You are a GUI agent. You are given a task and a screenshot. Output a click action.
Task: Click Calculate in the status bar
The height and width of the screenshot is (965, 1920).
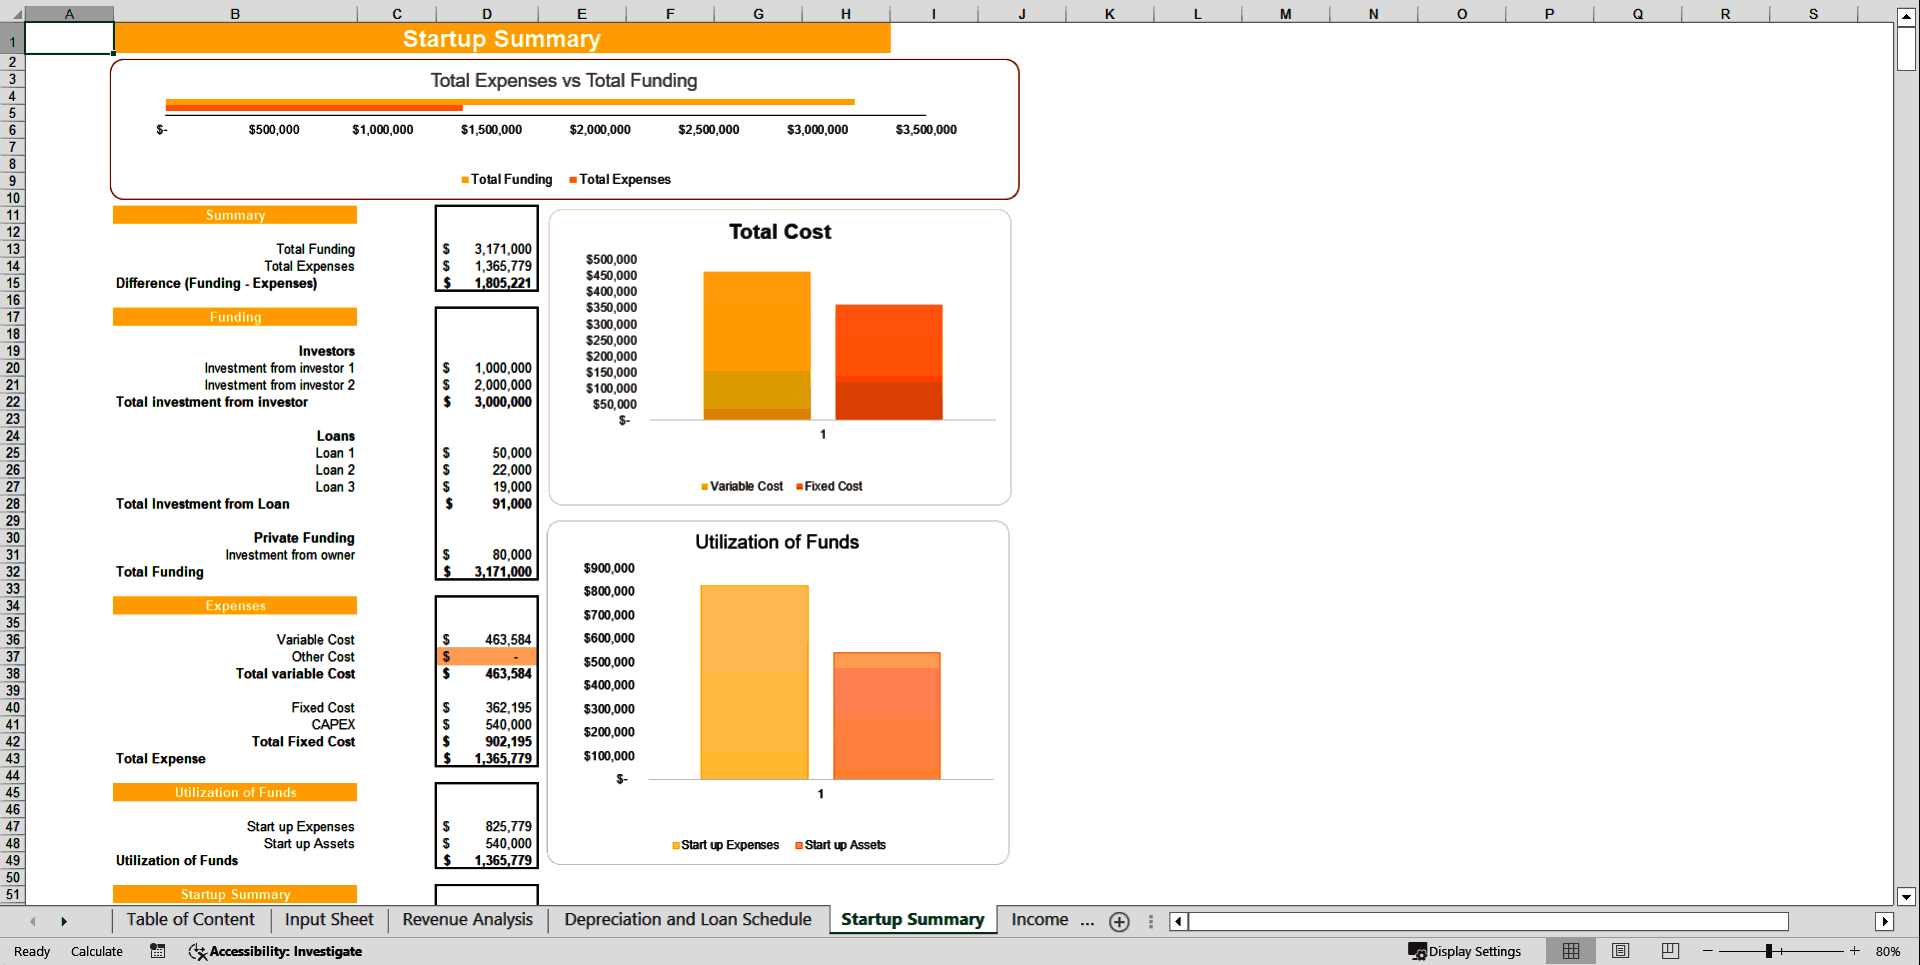point(97,951)
